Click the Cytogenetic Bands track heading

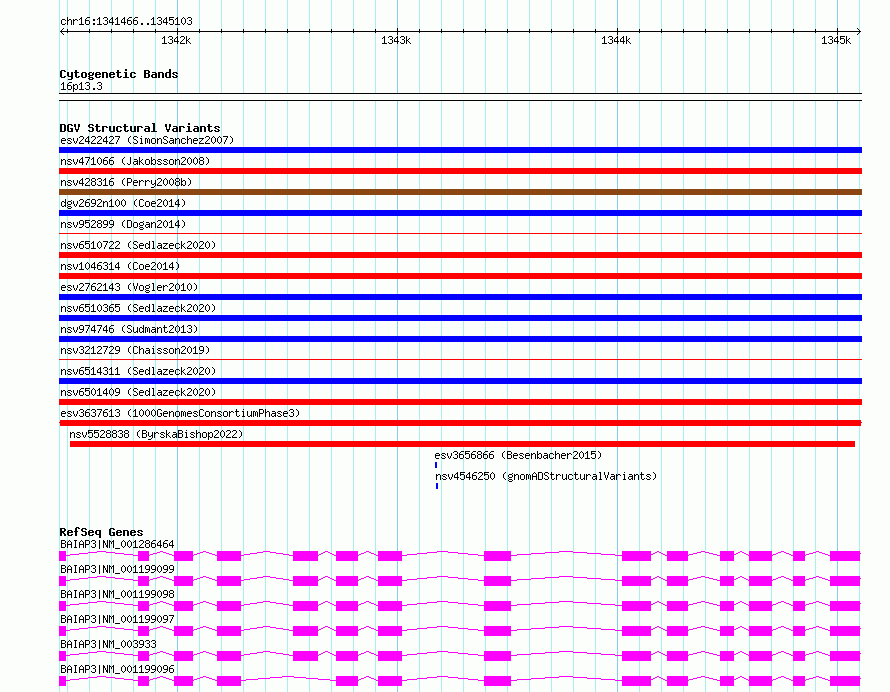(119, 74)
